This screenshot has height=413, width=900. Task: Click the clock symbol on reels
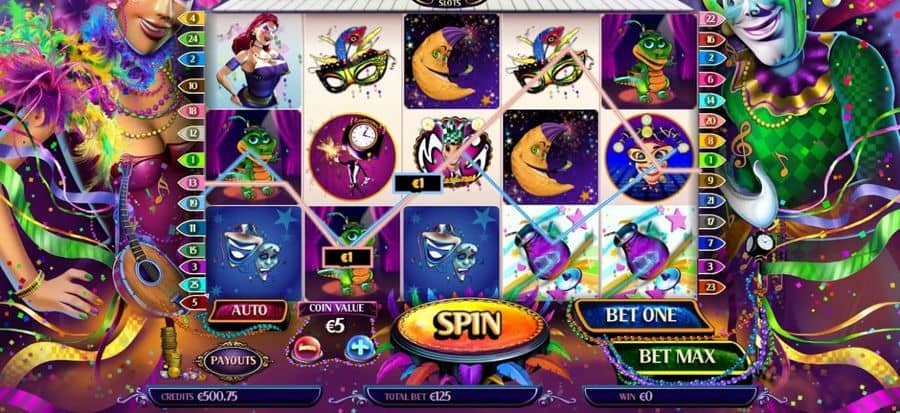(352, 157)
